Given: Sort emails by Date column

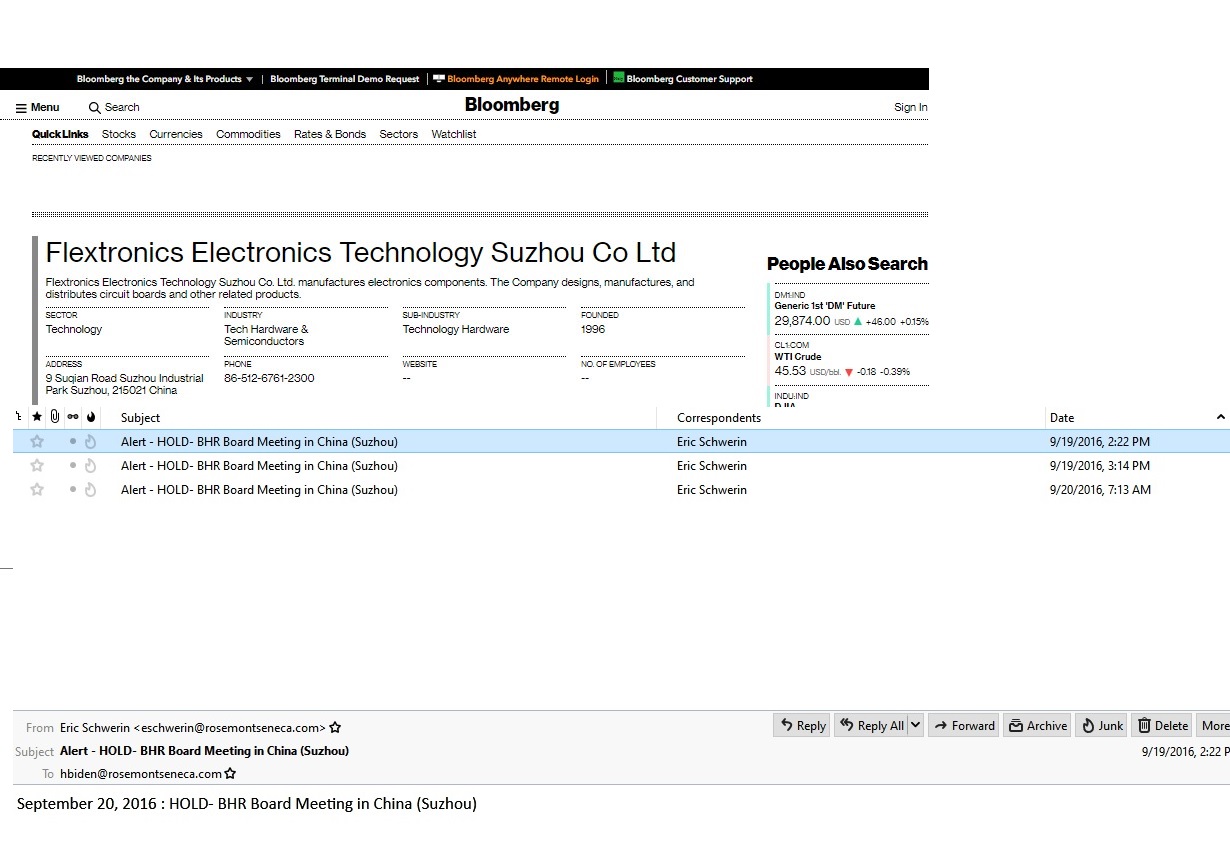Looking at the screenshot, I should pyautogui.click(x=1062, y=417).
